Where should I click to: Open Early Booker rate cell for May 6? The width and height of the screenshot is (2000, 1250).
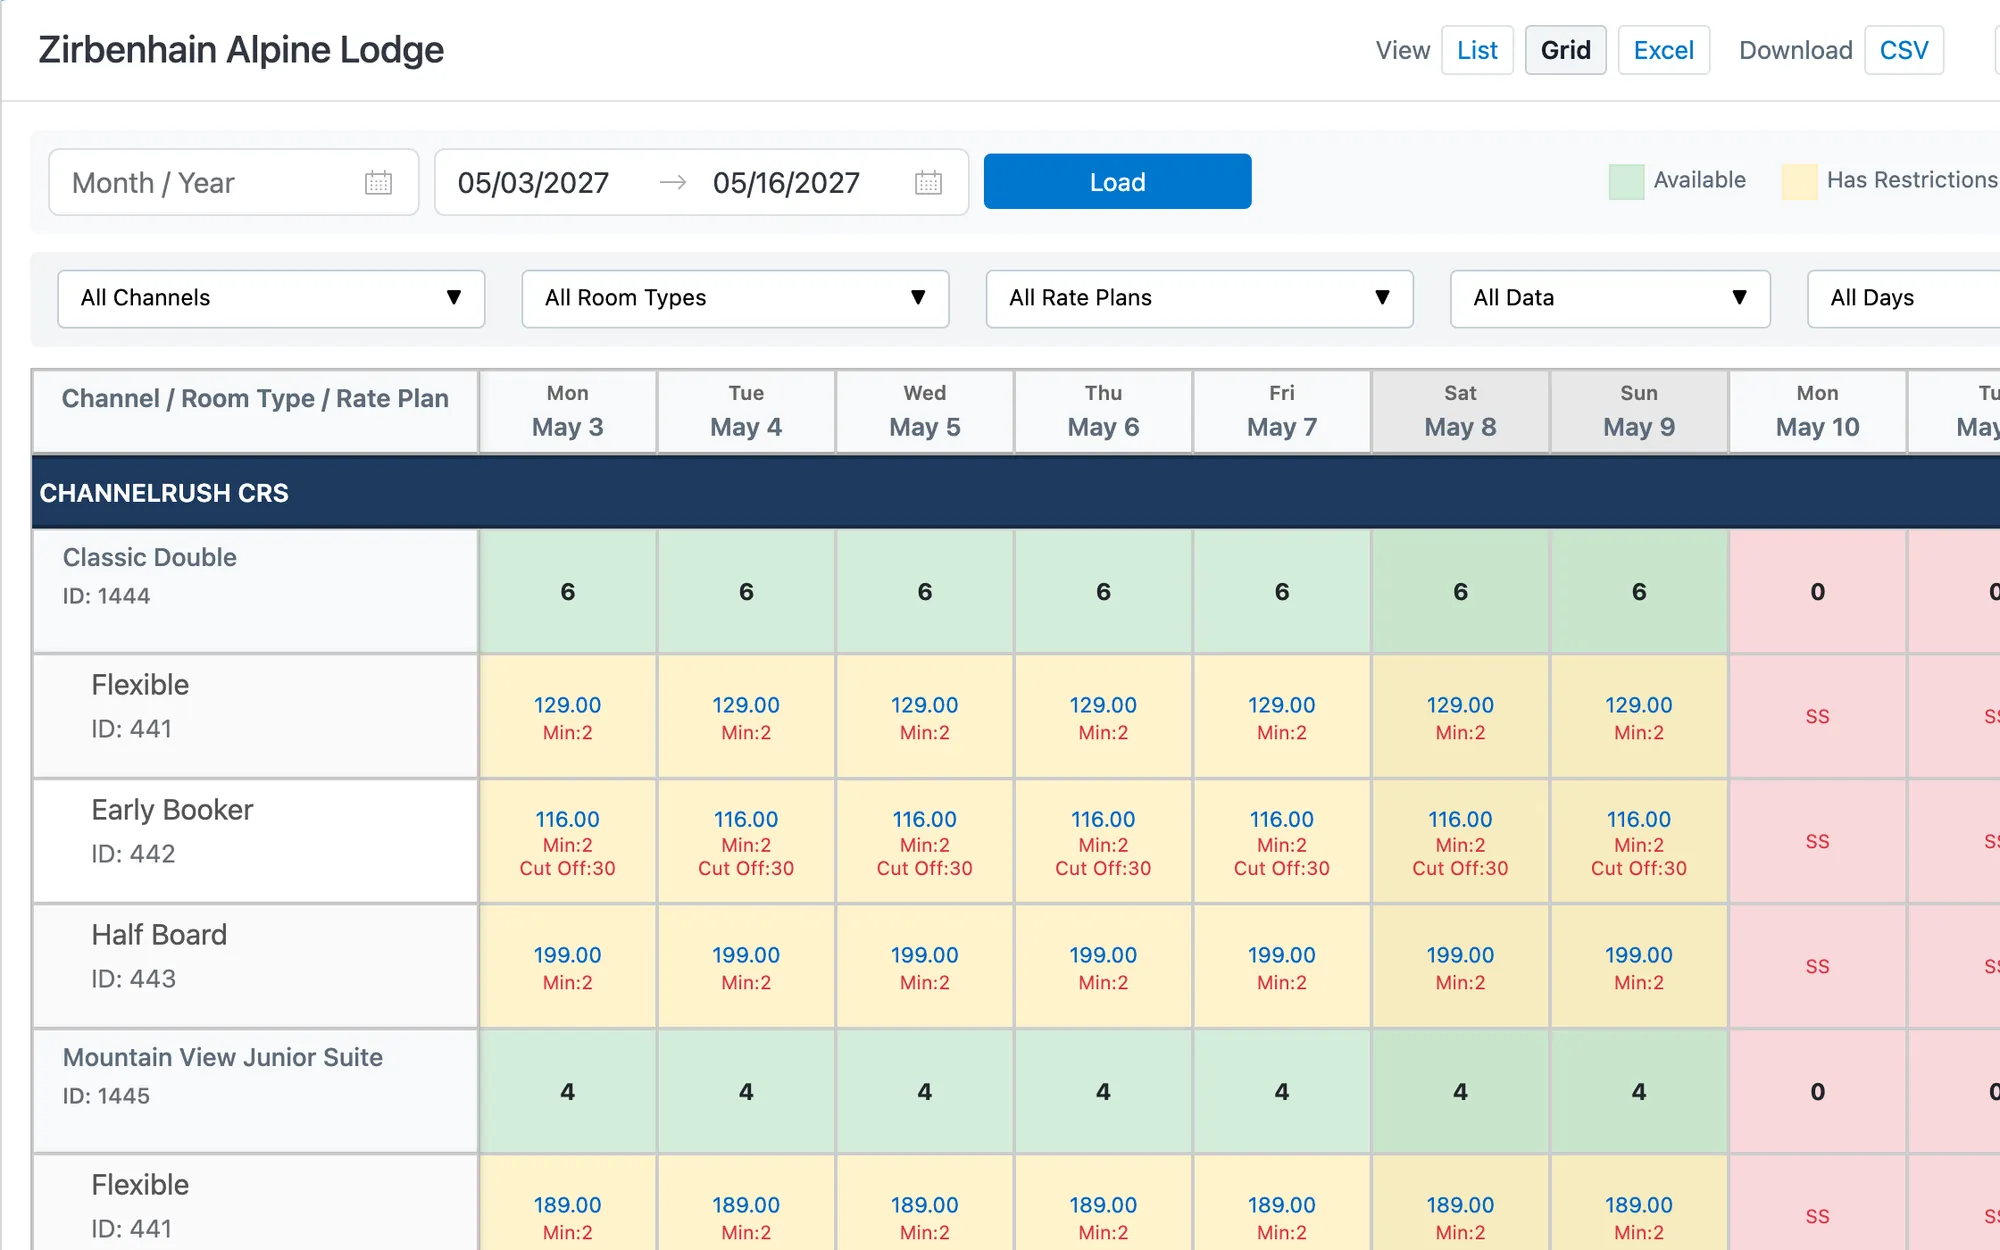1103,842
